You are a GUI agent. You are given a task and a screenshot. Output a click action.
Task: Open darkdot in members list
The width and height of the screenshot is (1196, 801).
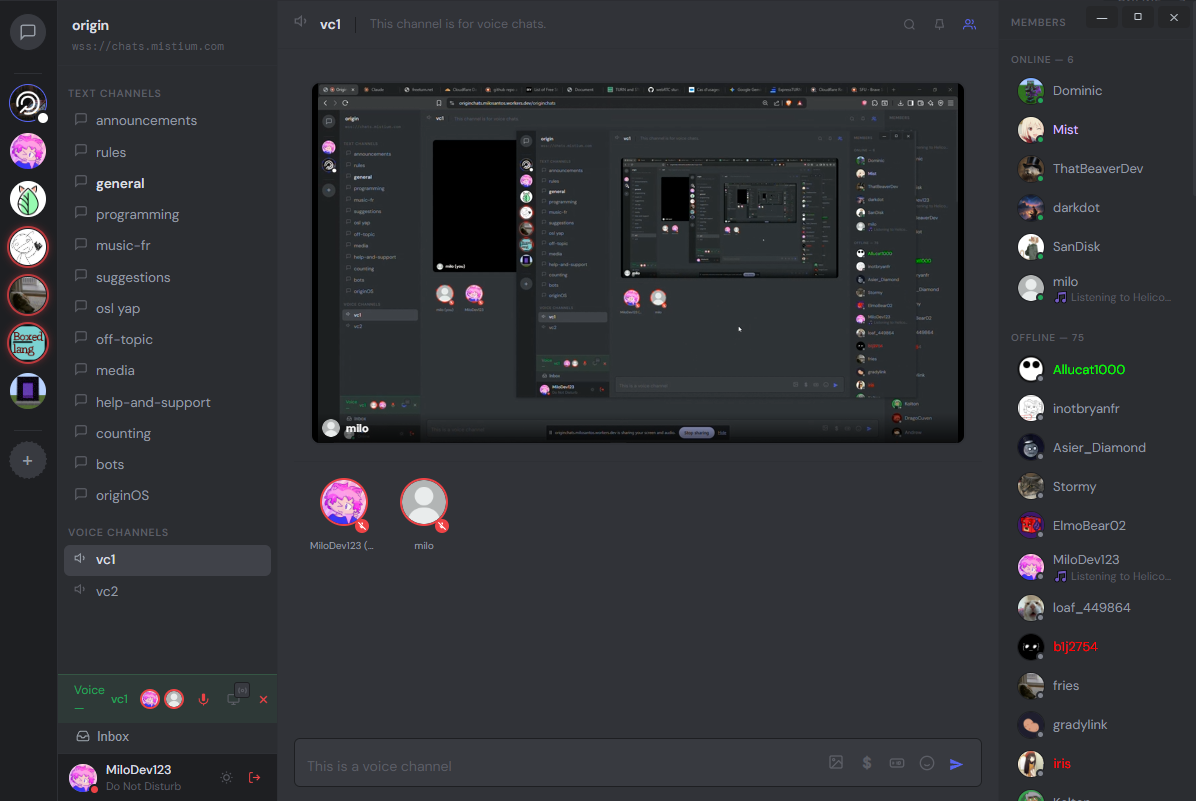[1096, 207]
